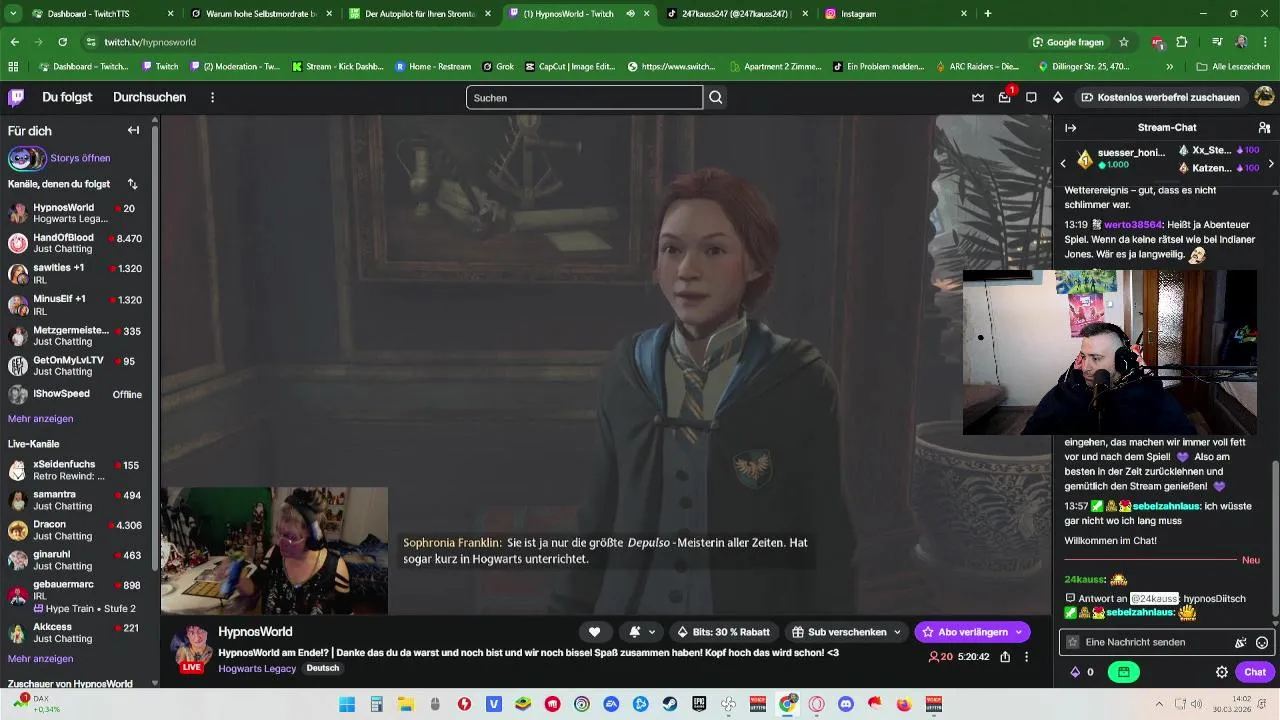This screenshot has height=720, width=1280.
Task: Open Discord from the Windows taskbar
Action: 846,704
